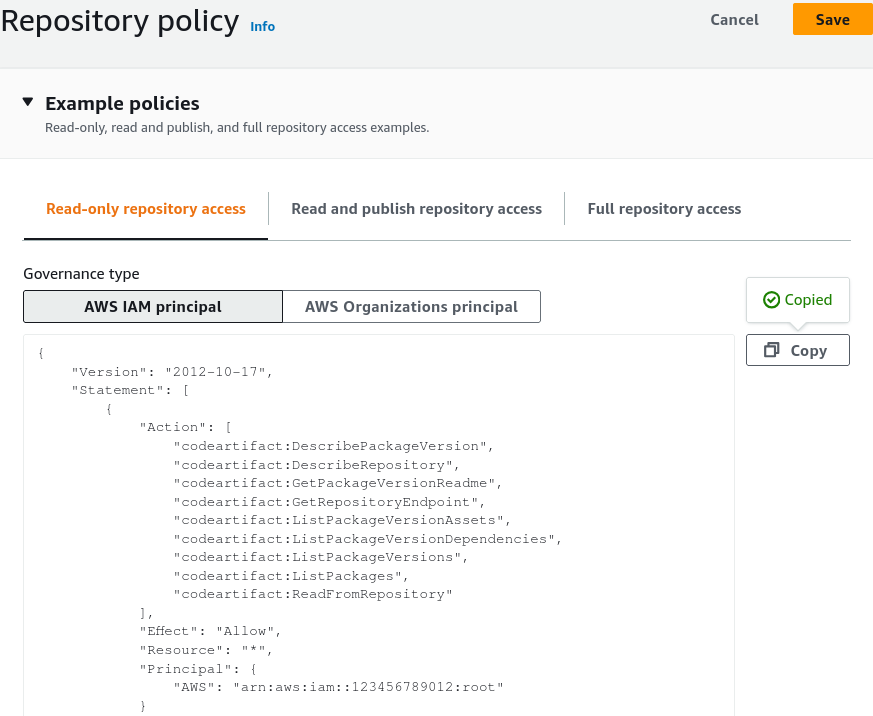Screen dimensions: 873x716
Task: Click the Governance type label
Action: pyautogui.click(x=81, y=274)
